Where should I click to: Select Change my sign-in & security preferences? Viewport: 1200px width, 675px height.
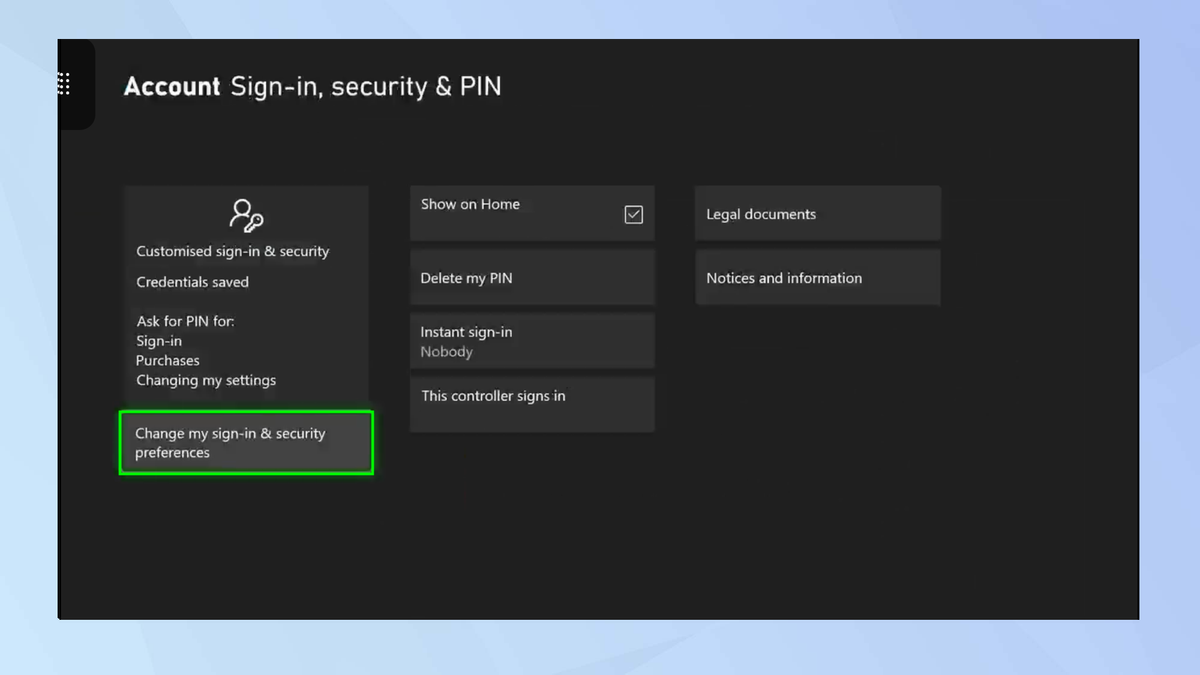pyautogui.click(x=246, y=443)
